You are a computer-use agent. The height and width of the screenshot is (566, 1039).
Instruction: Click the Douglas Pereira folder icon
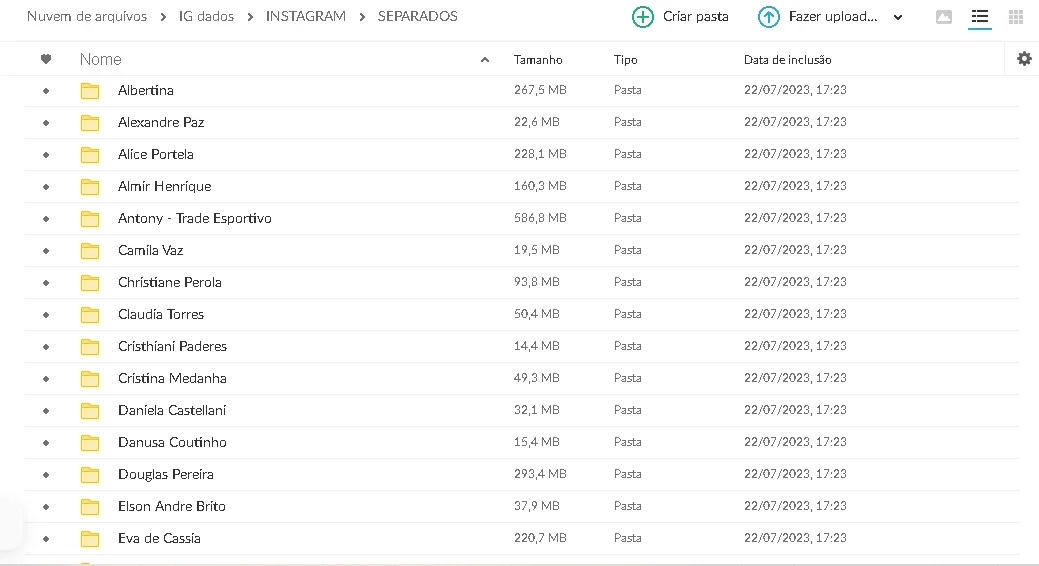pyautogui.click(x=89, y=475)
